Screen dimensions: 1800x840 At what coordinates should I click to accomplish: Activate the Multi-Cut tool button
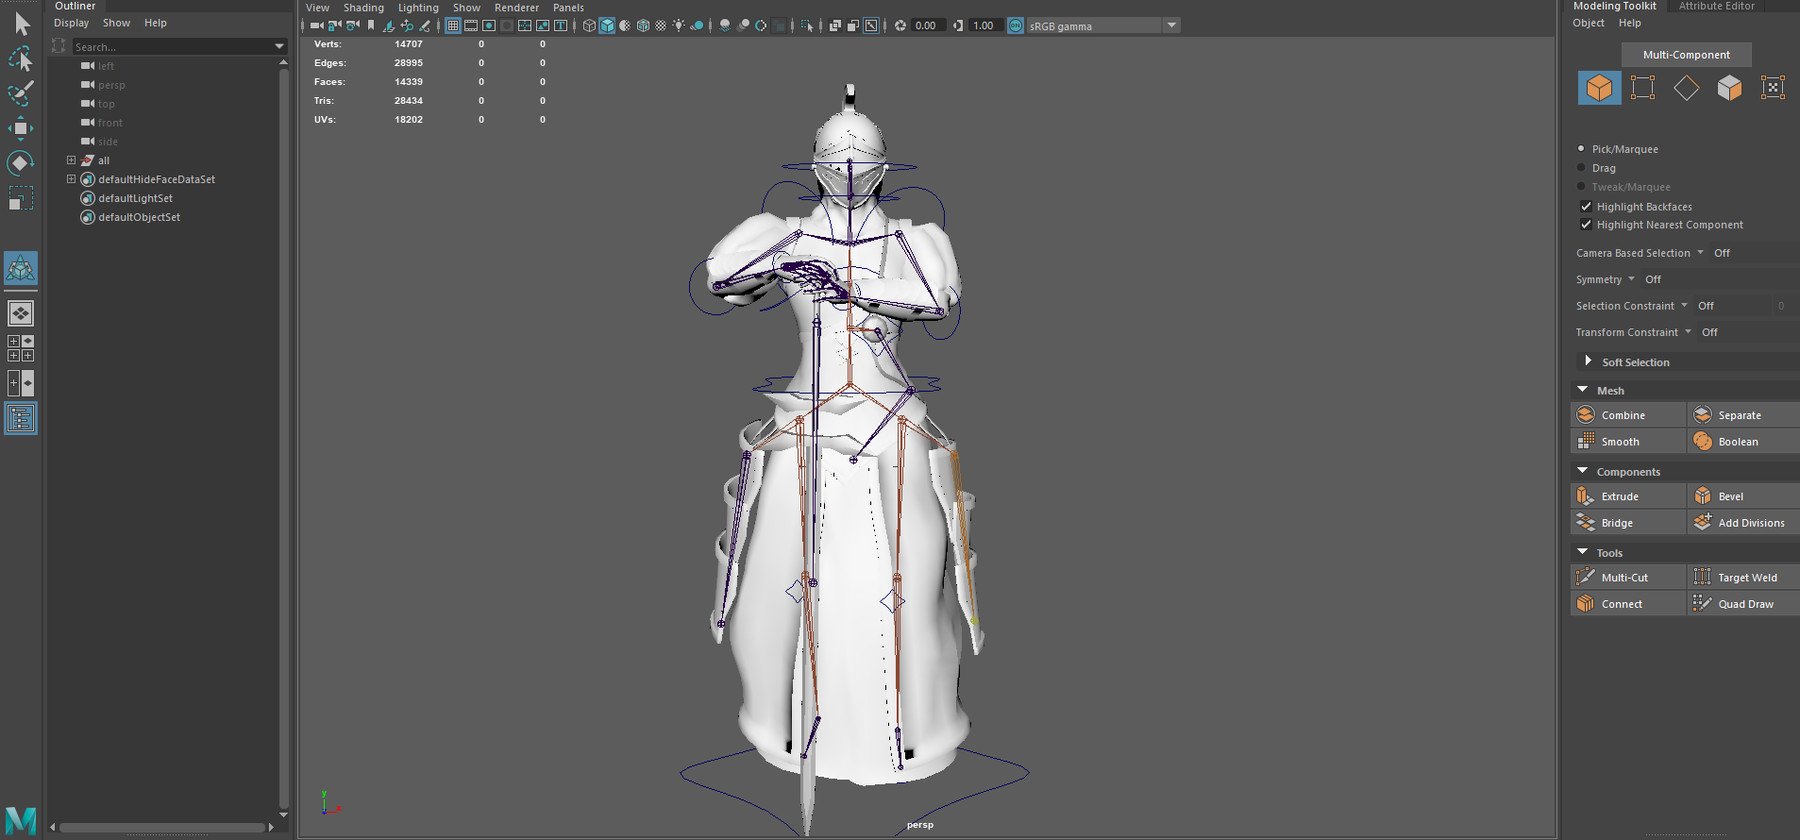1628,577
